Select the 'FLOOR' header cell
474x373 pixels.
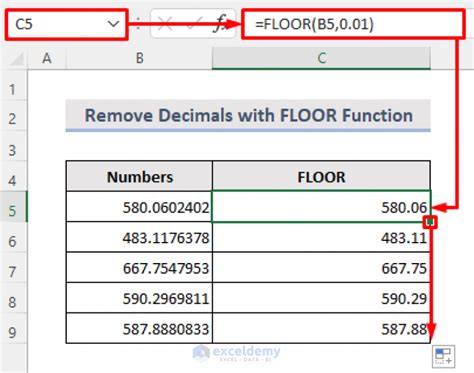coord(321,176)
